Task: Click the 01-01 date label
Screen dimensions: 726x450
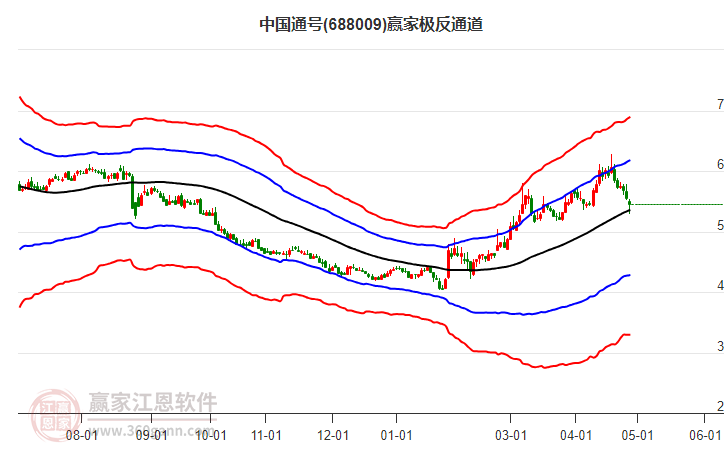Action: [396, 436]
